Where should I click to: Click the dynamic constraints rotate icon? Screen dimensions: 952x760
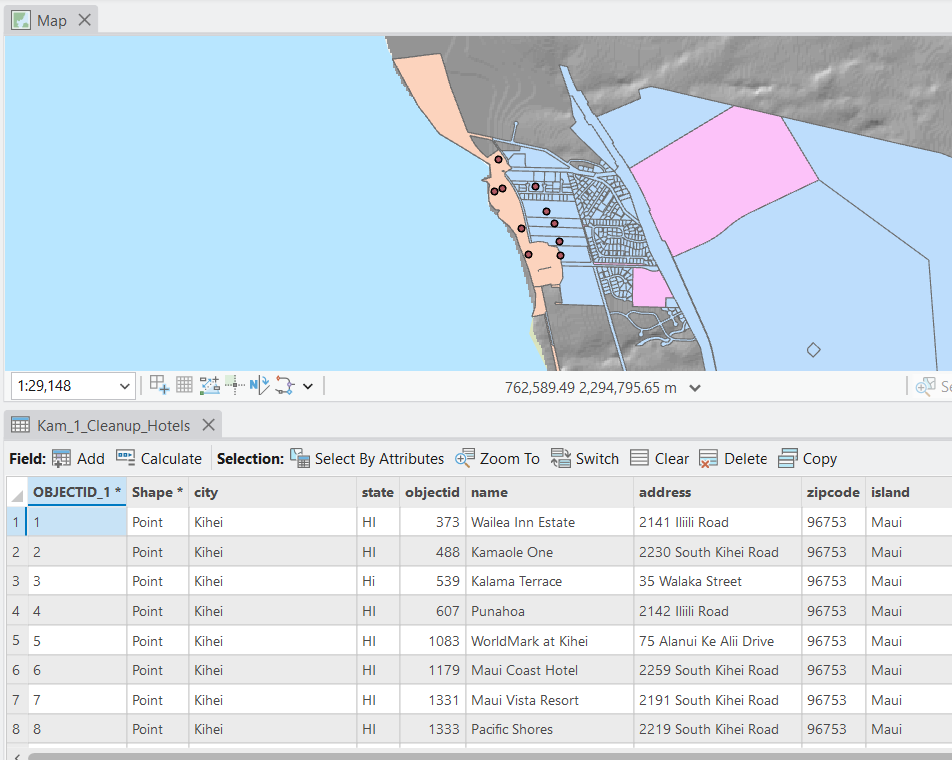click(284, 385)
